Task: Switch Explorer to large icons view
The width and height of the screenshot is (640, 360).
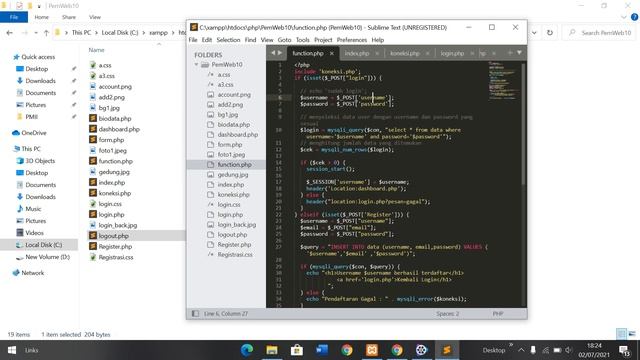Action: tap(633, 334)
